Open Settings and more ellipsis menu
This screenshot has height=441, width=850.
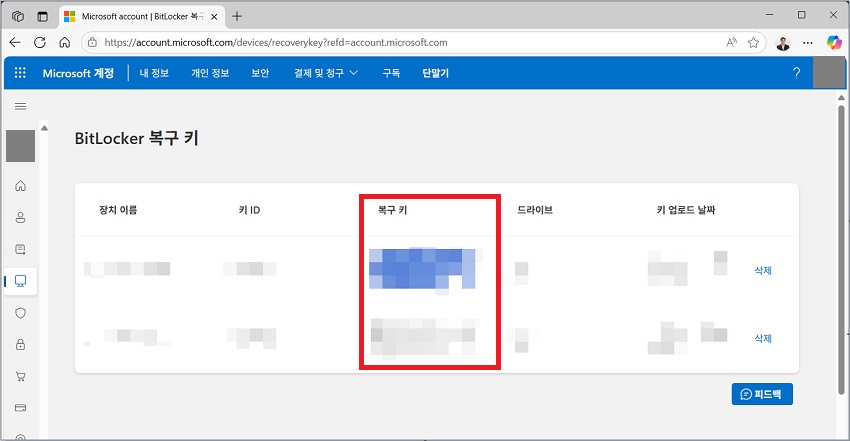pos(808,42)
